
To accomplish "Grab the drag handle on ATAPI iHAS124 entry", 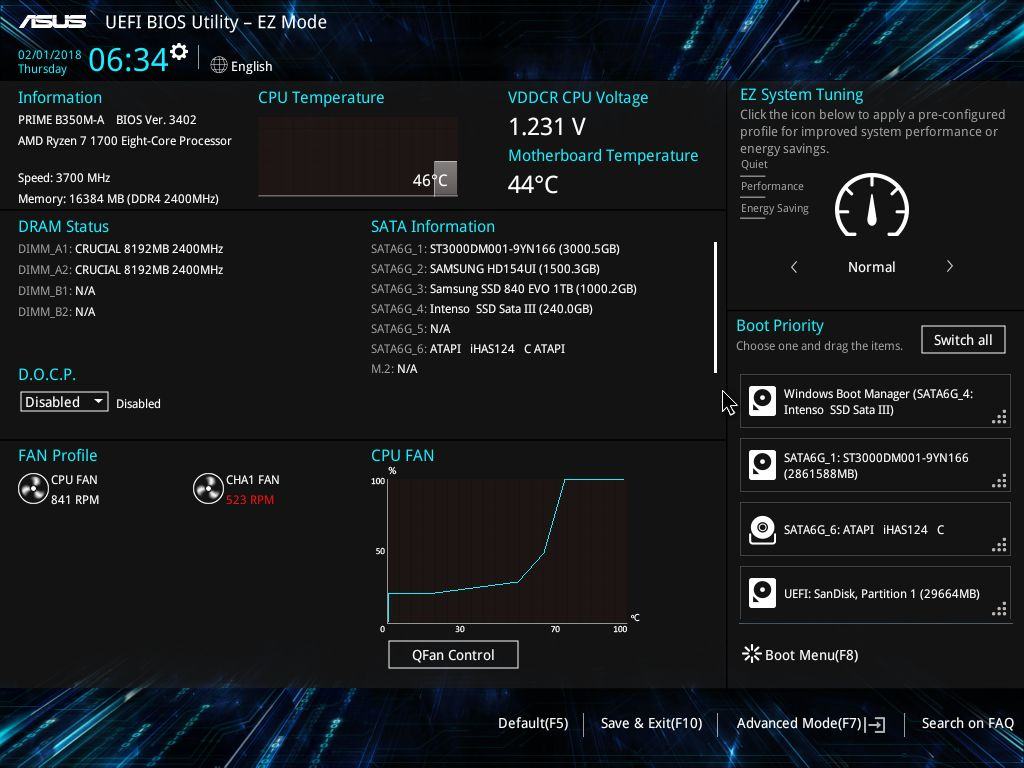I will [x=999, y=546].
